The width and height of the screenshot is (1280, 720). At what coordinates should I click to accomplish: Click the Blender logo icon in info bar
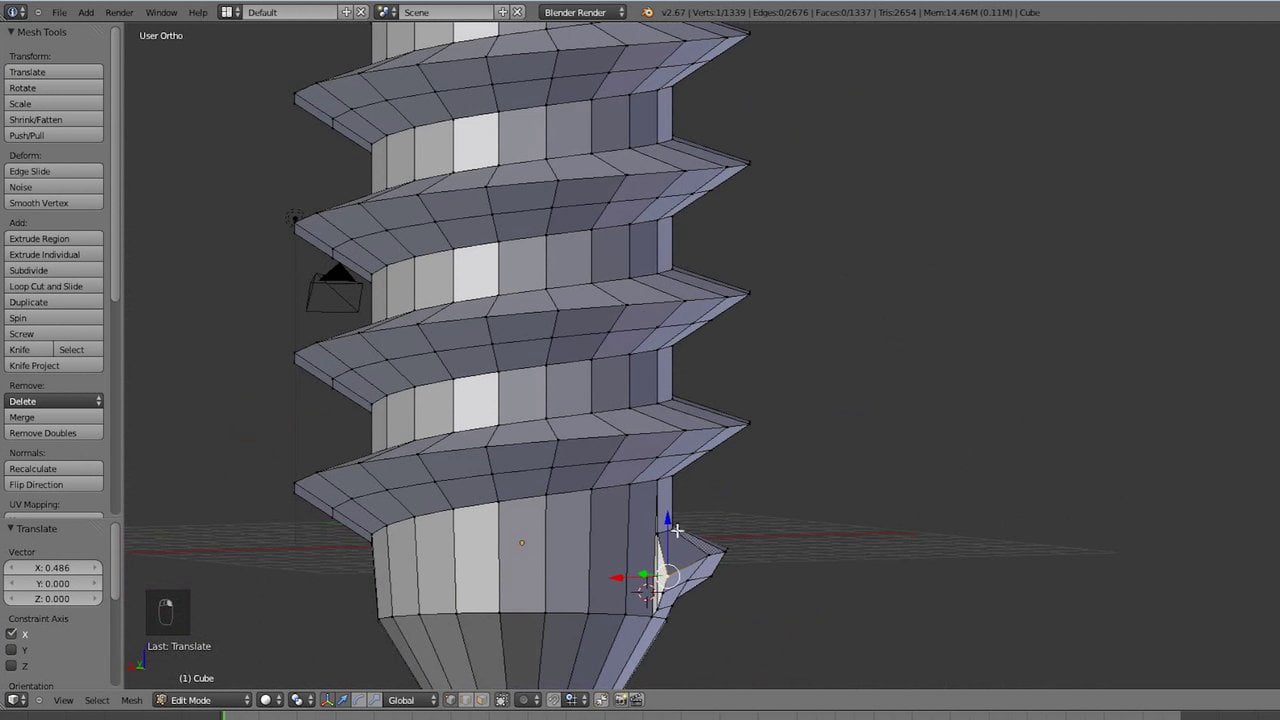[647, 12]
